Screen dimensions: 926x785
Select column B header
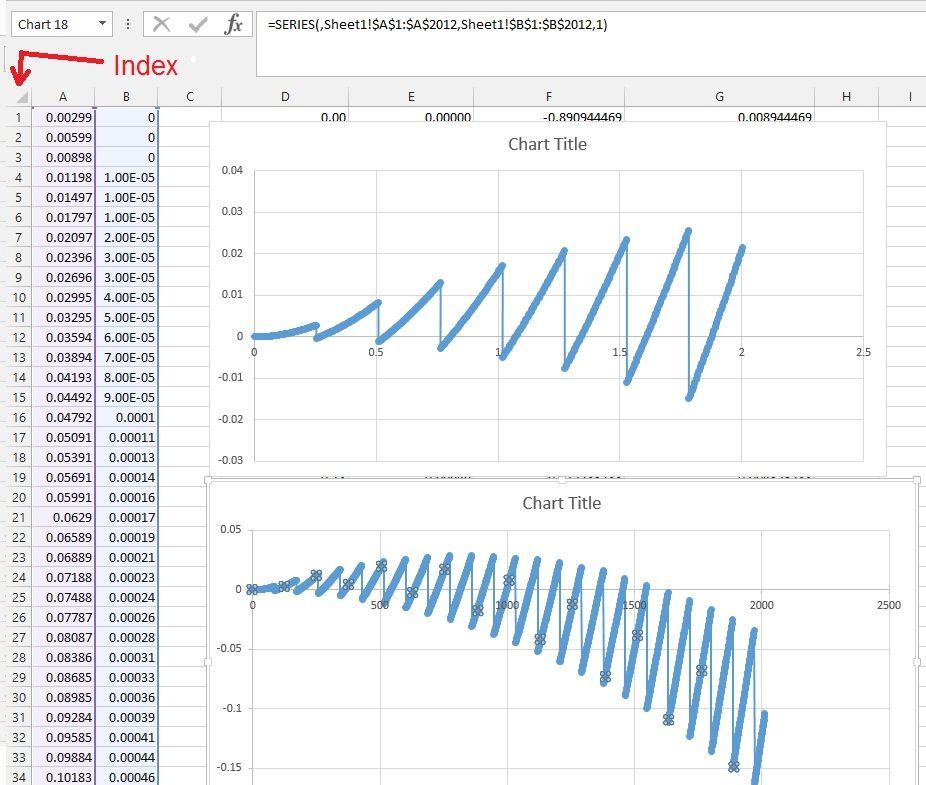[x=126, y=97]
